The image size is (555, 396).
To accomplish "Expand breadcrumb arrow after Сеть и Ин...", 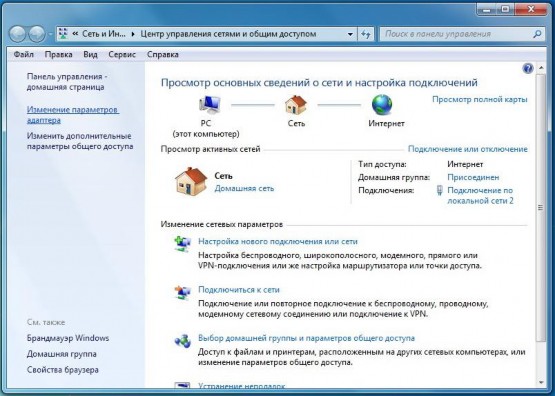I will click(x=133, y=34).
